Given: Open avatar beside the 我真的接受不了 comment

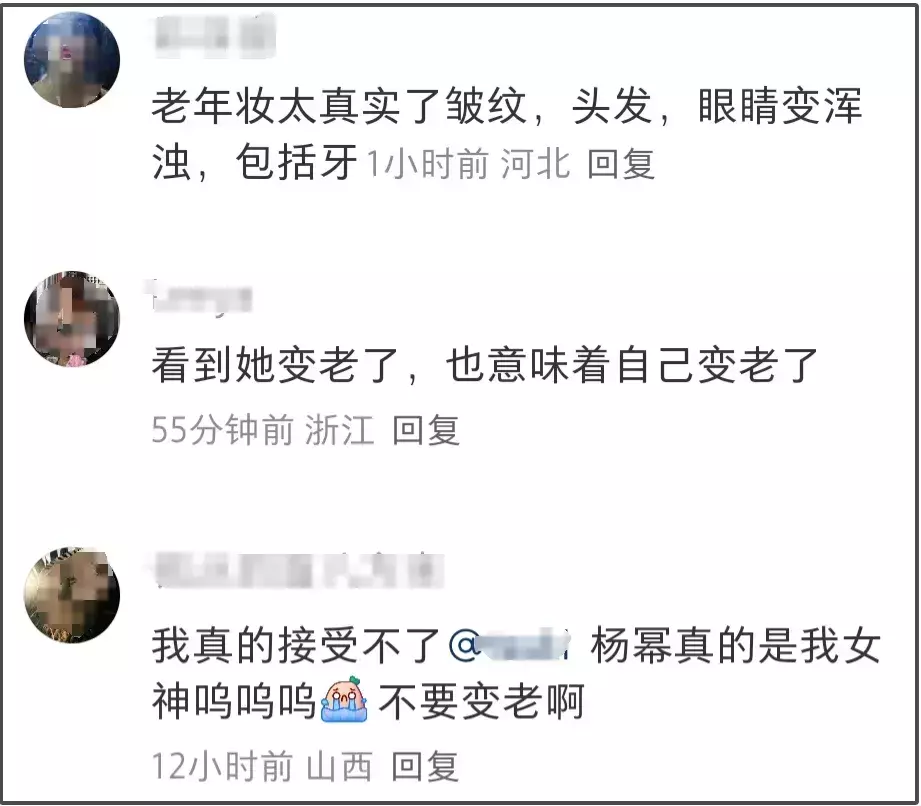Looking at the screenshot, I should [72, 595].
